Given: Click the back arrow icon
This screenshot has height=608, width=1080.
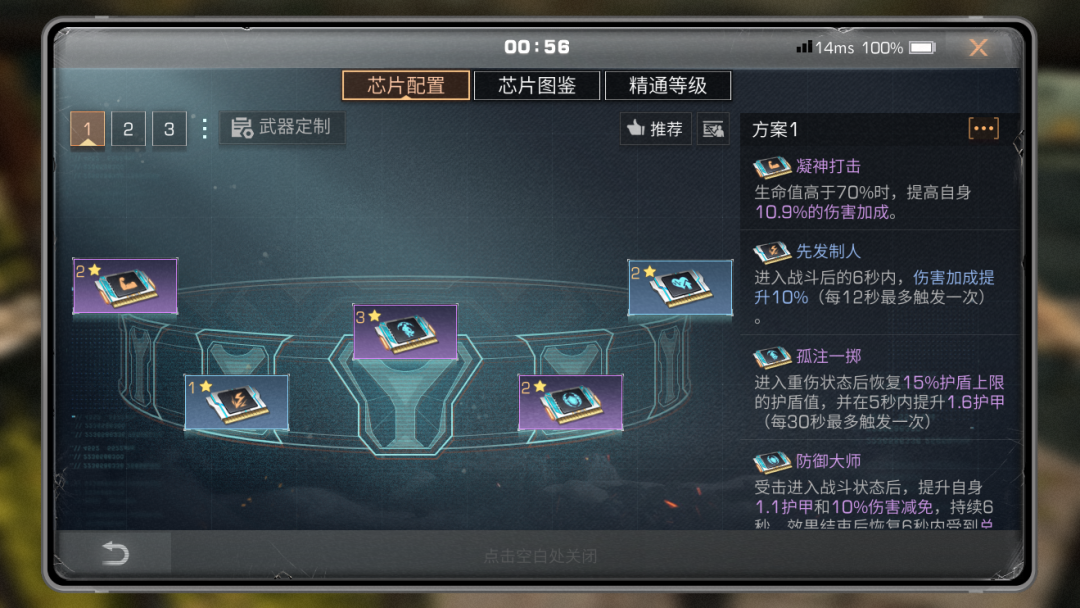Looking at the screenshot, I should point(115,553).
